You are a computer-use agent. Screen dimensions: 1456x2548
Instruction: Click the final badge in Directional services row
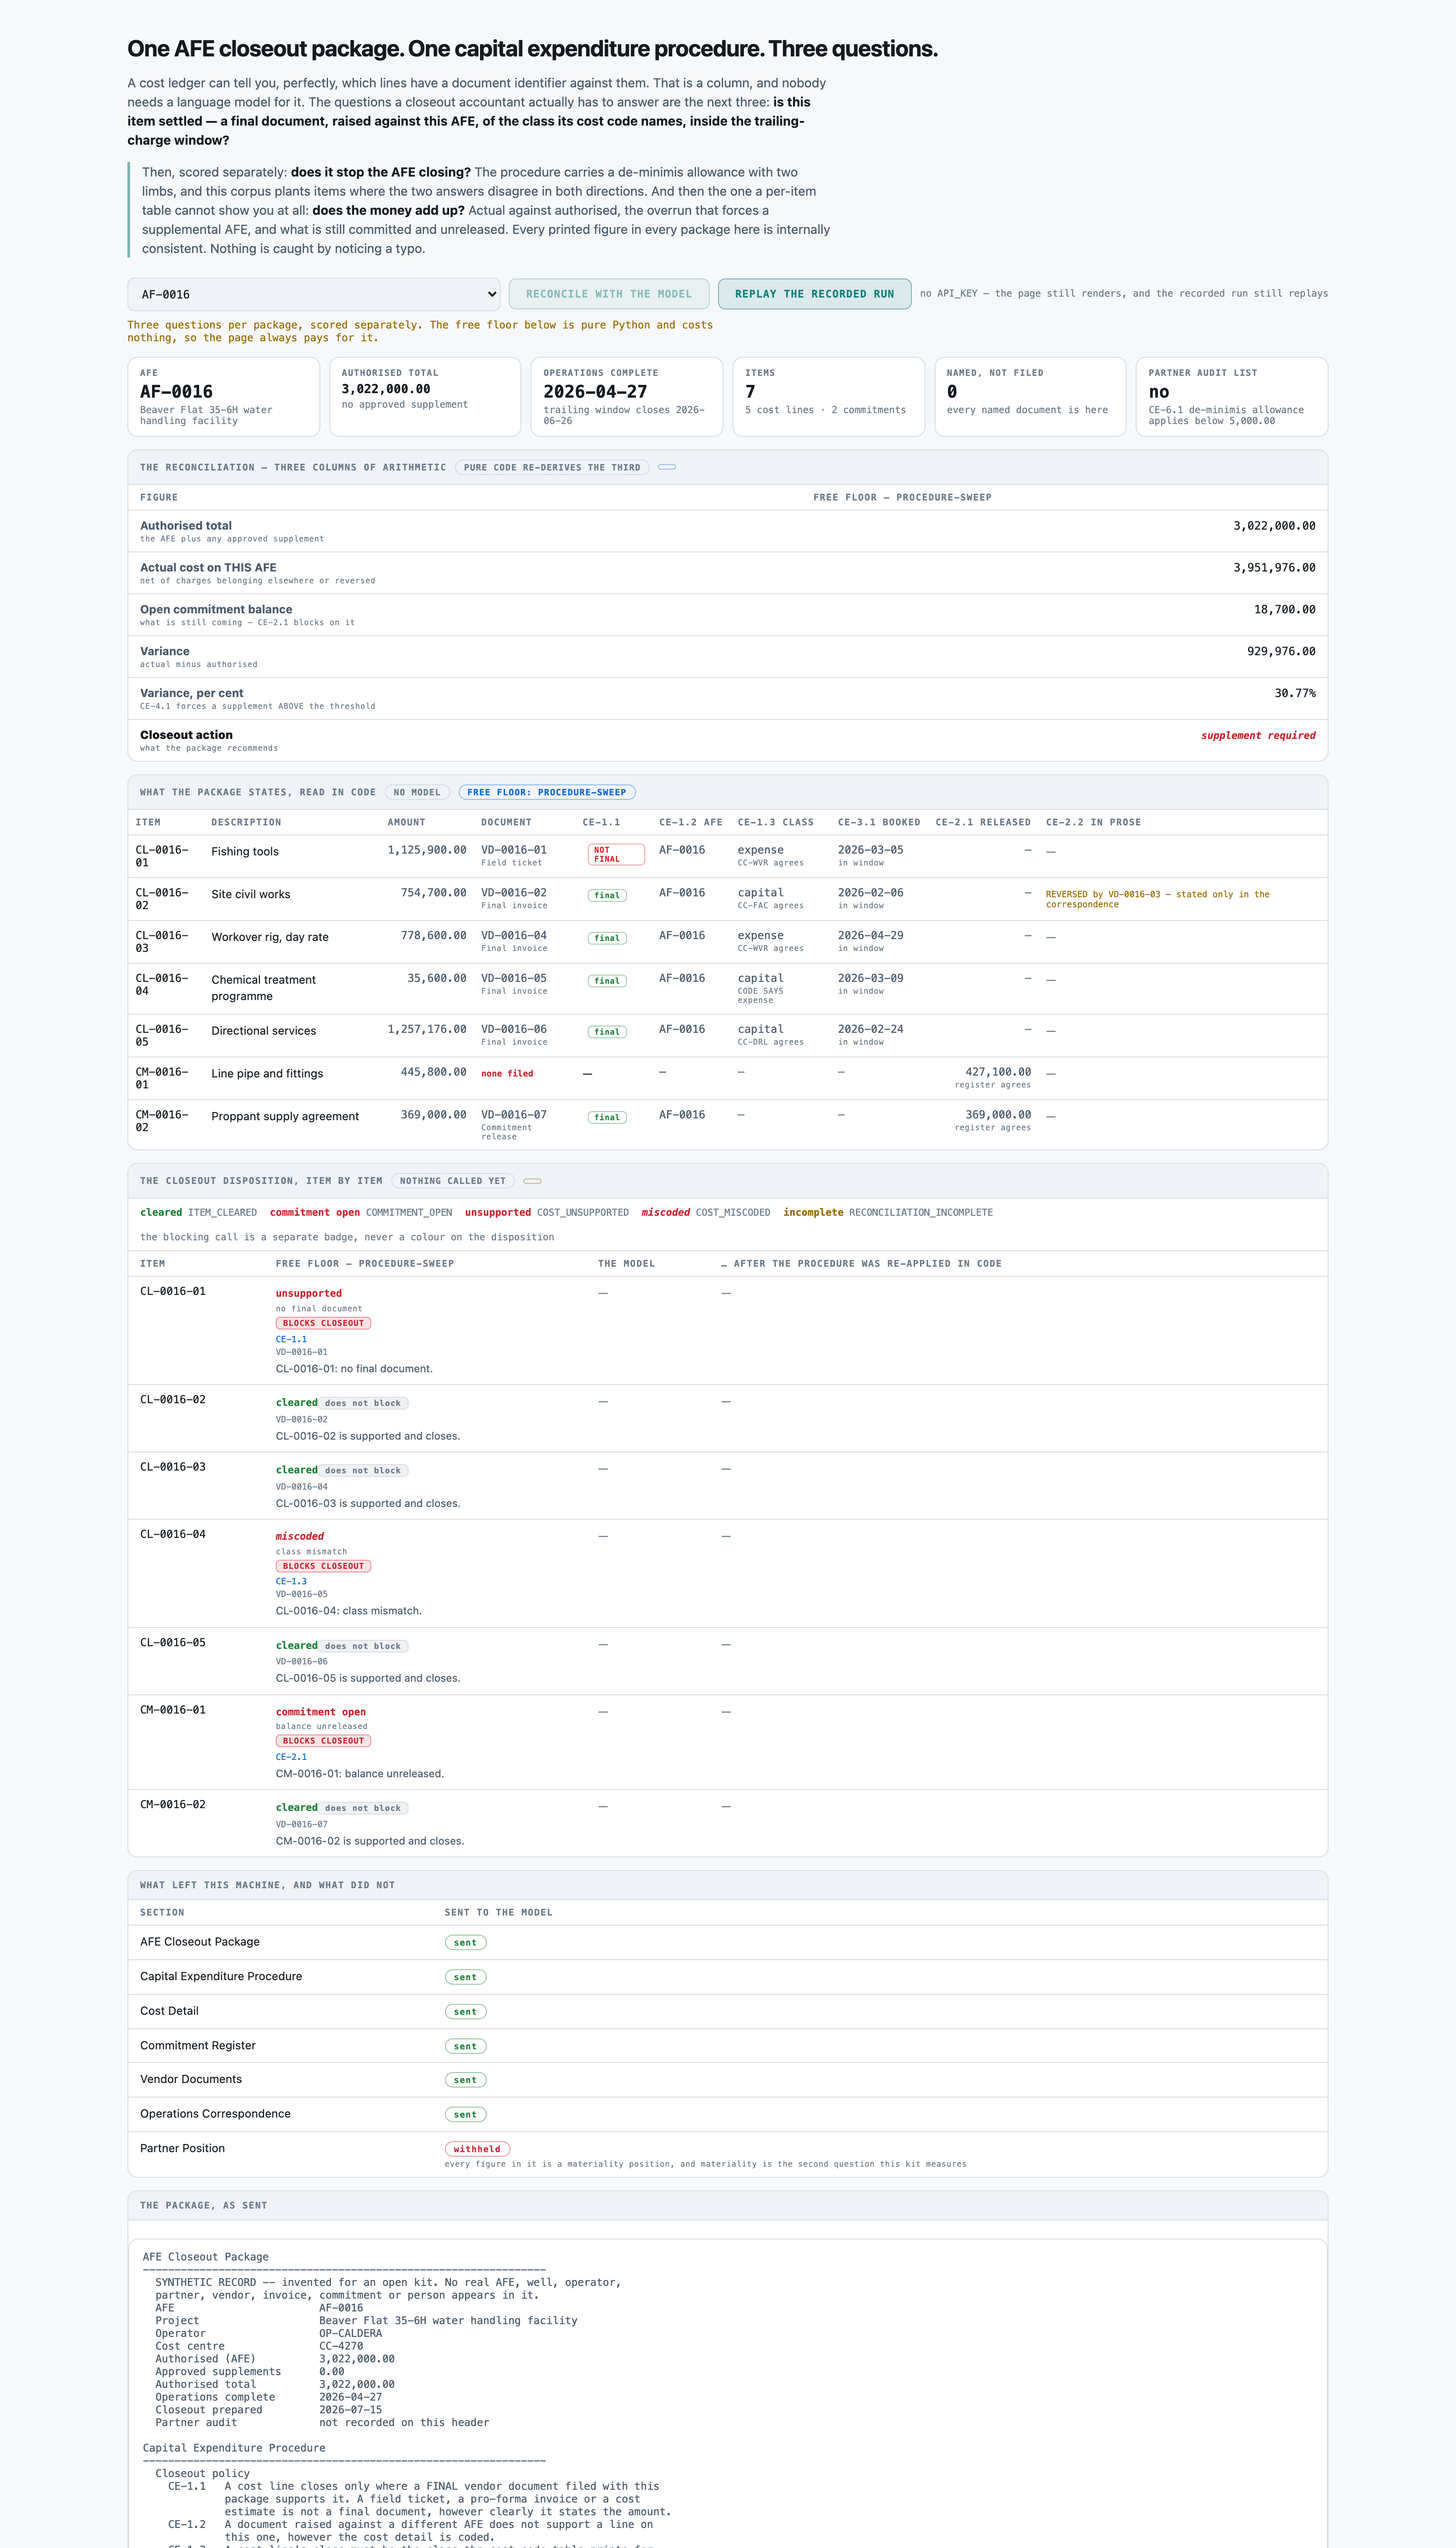(x=607, y=1032)
